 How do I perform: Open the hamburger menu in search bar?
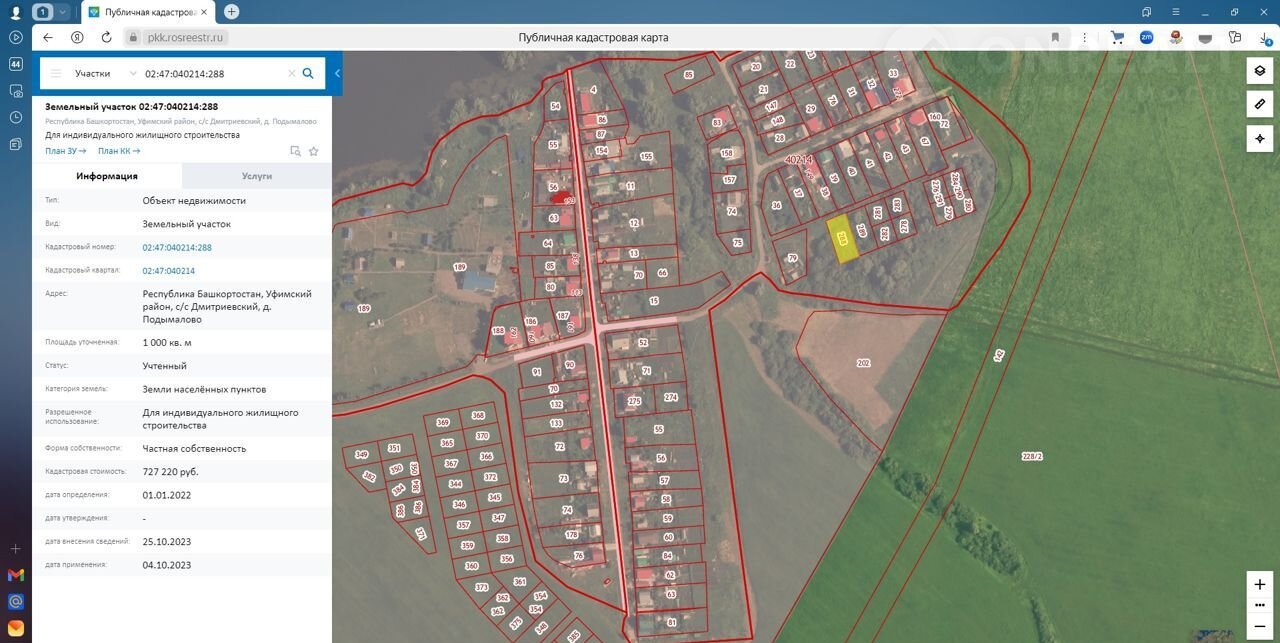[x=56, y=73]
